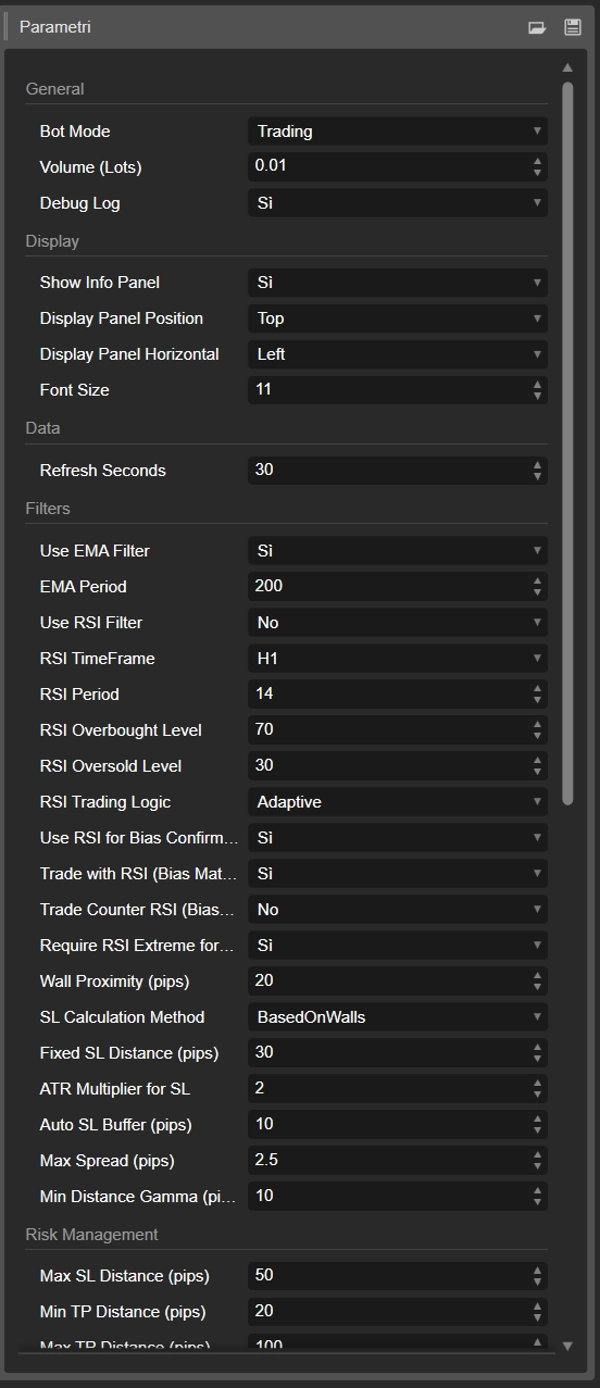Viewport: 600px width, 1388px height.
Task: Open Display Panel Position dropdown
Action: [397, 318]
